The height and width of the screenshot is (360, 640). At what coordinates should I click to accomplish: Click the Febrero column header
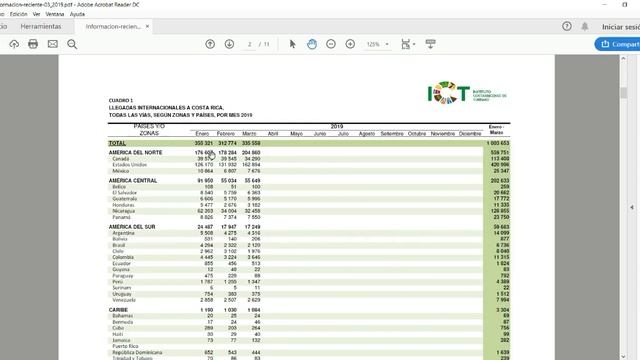(x=226, y=133)
